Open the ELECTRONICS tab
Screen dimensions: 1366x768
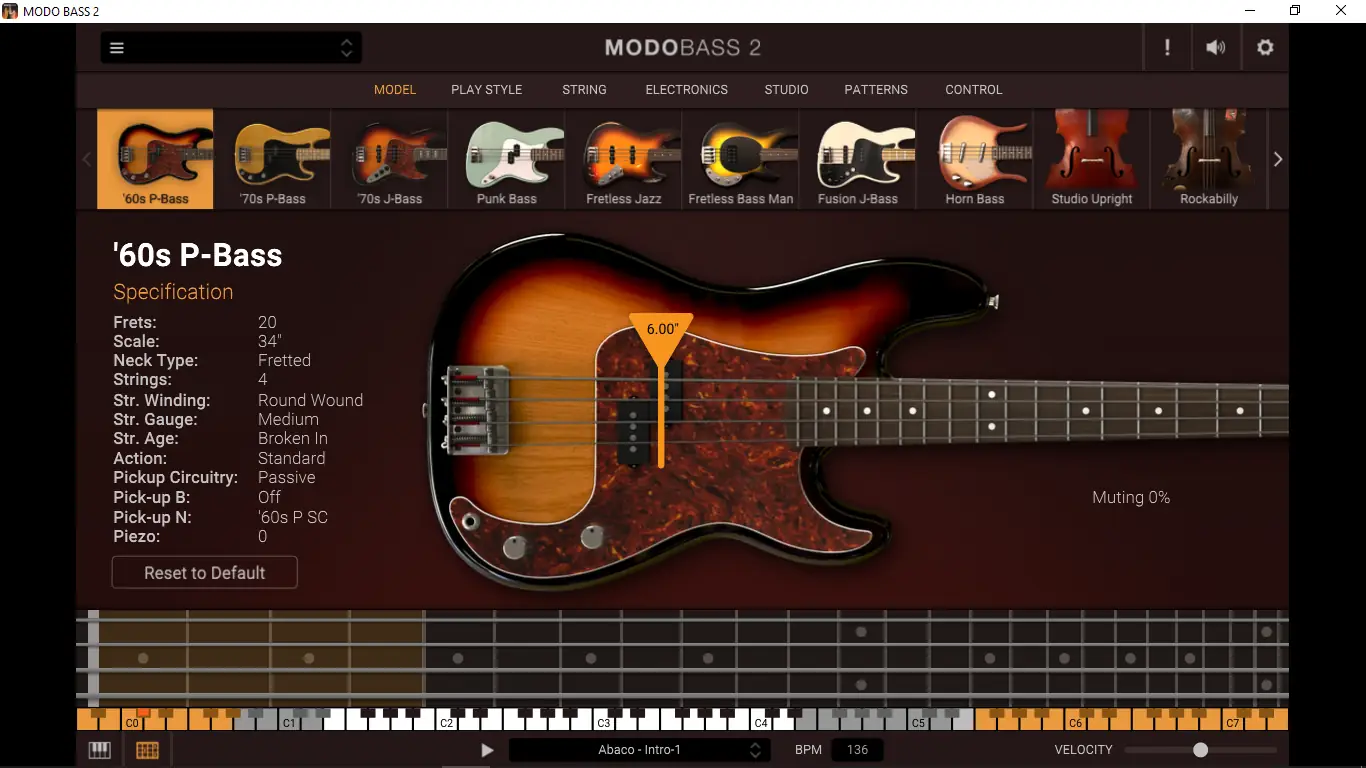(687, 90)
